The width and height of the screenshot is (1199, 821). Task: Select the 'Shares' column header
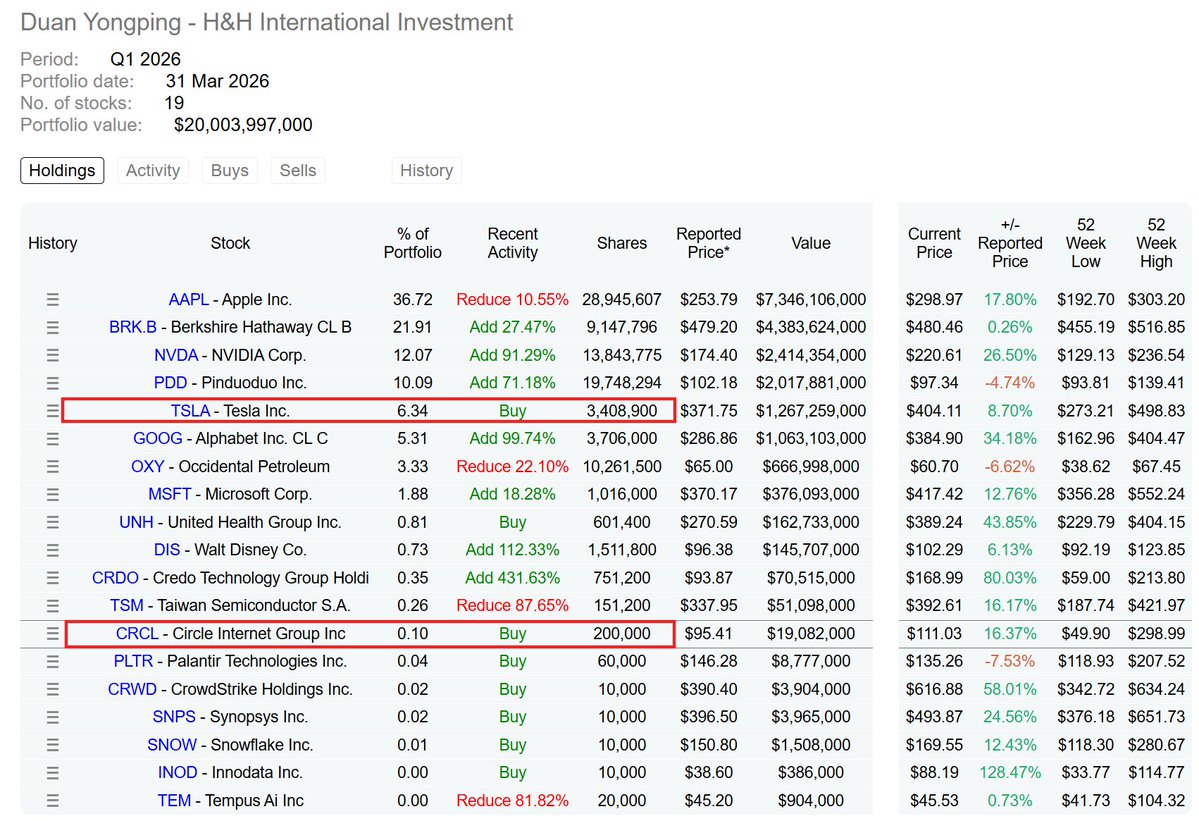(x=622, y=243)
